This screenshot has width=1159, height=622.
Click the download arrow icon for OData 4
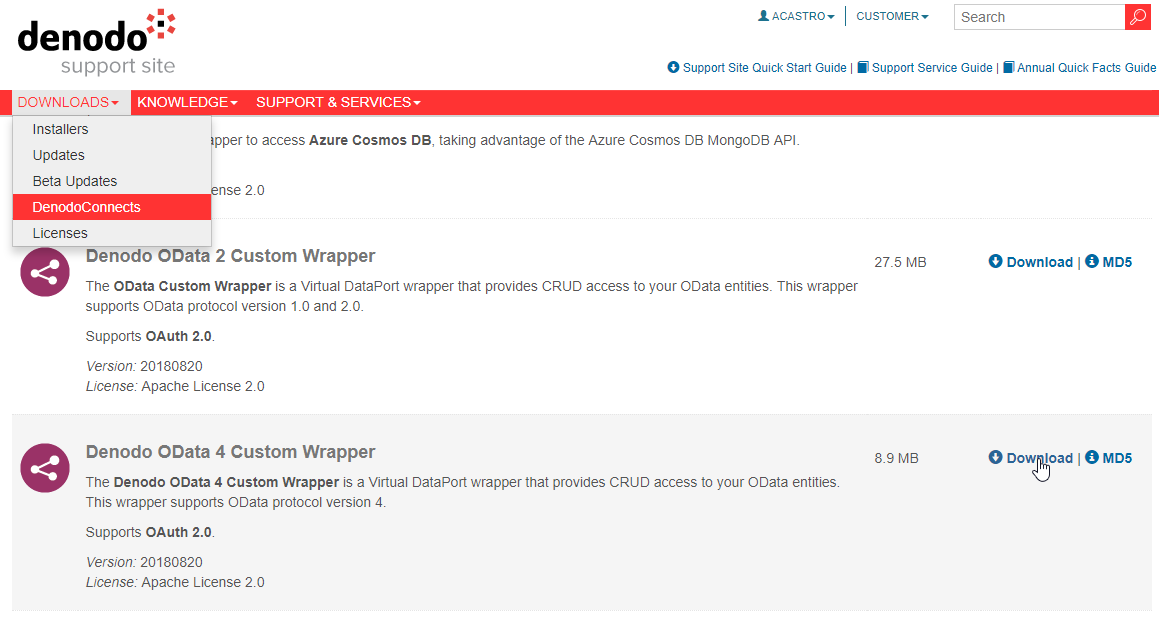(x=996, y=457)
